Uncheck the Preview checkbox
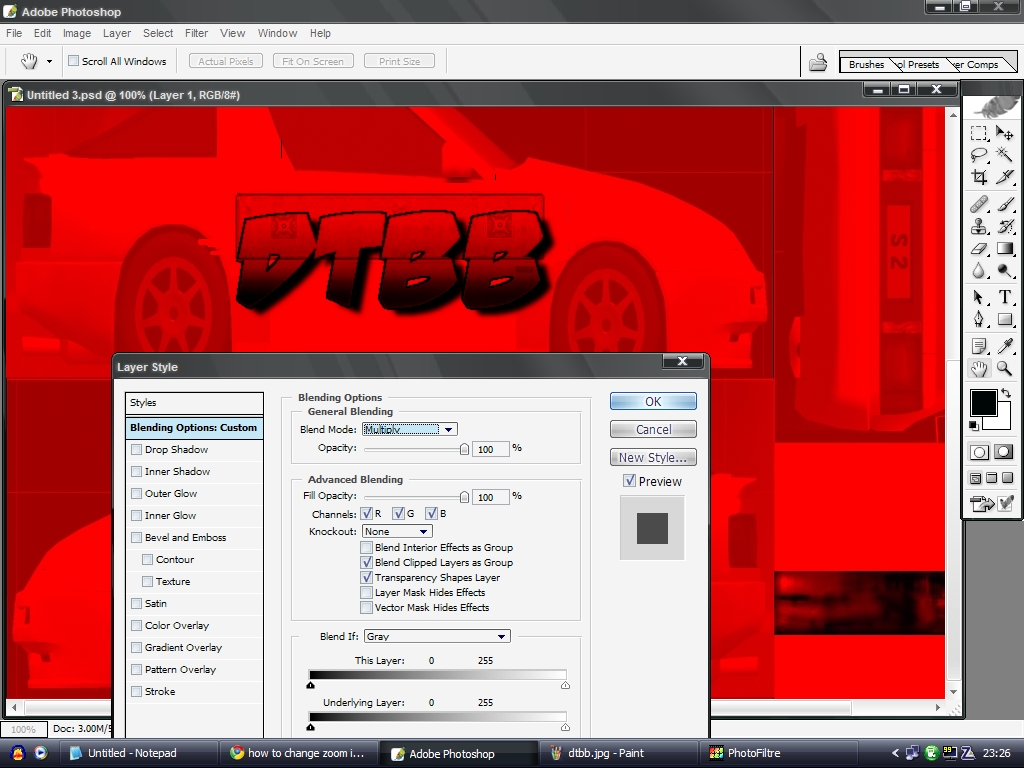 pyautogui.click(x=630, y=481)
